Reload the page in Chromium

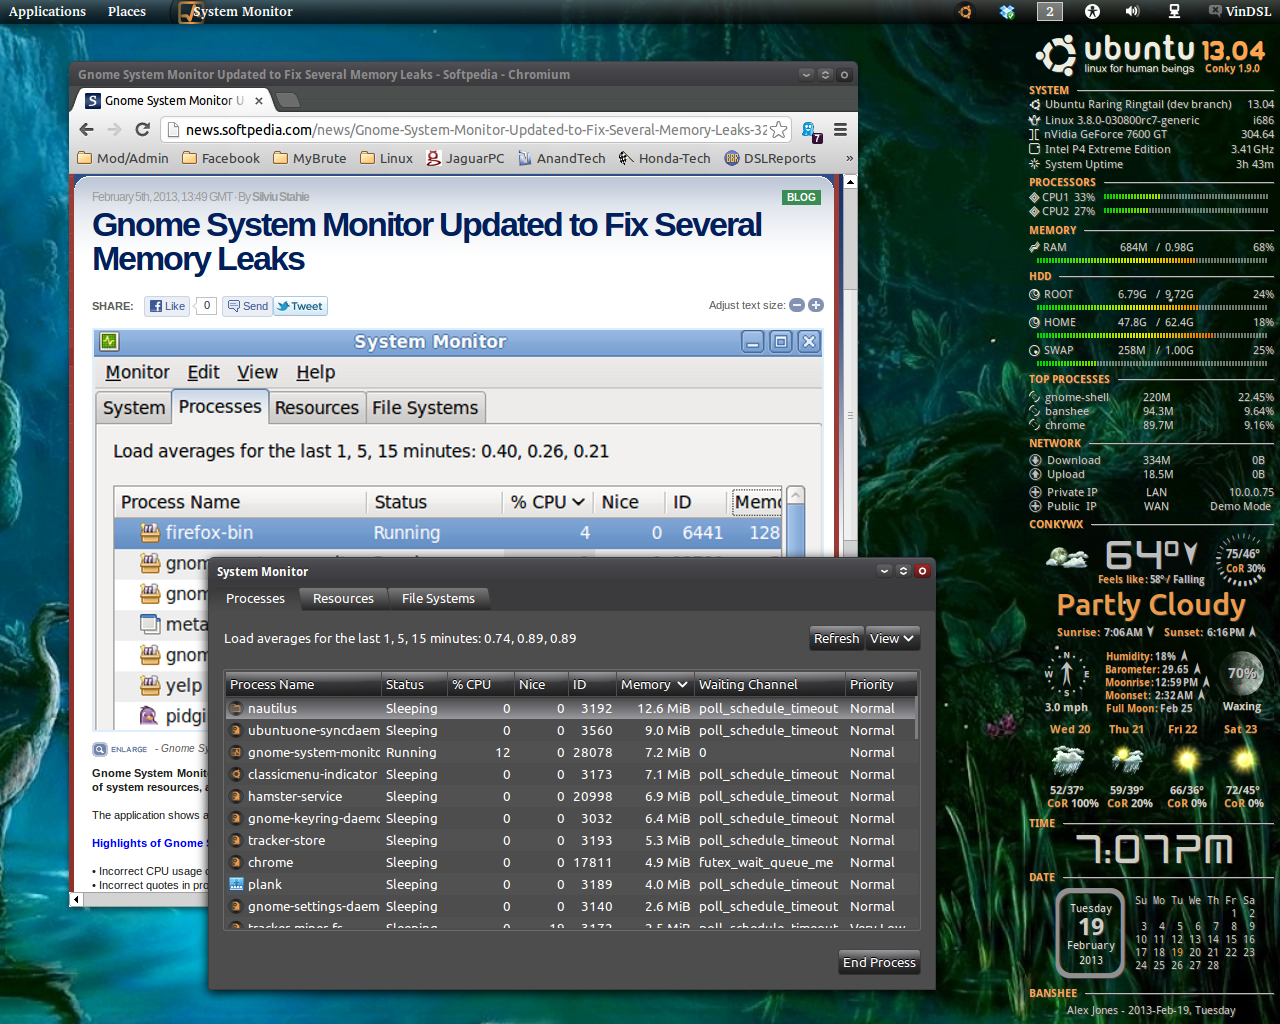[x=142, y=130]
